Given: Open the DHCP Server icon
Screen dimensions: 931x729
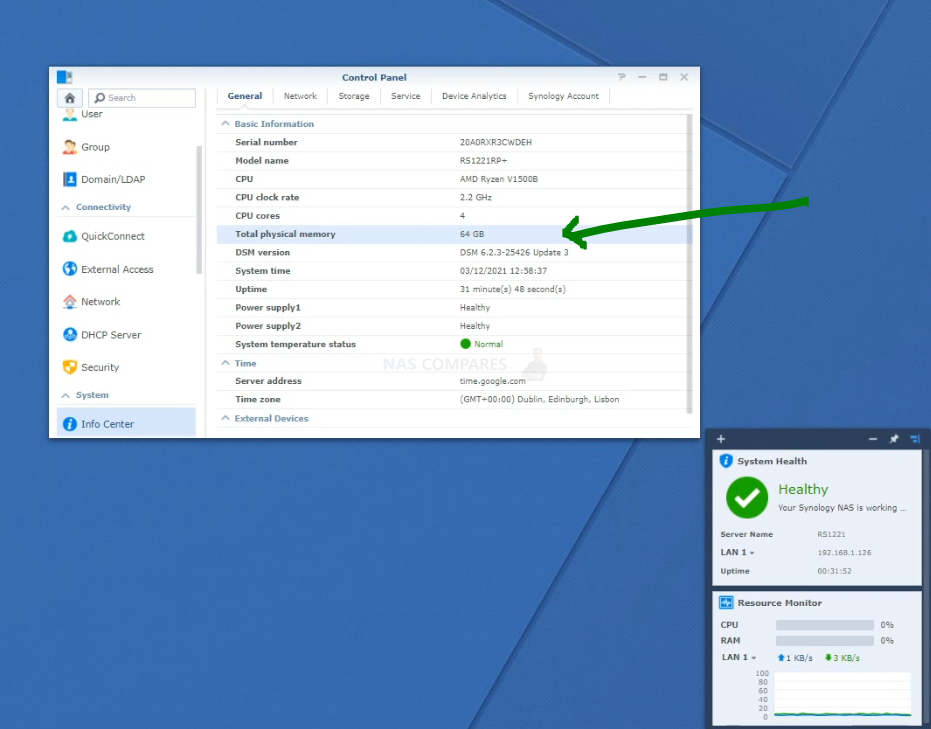Looking at the screenshot, I should pyautogui.click(x=69, y=335).
